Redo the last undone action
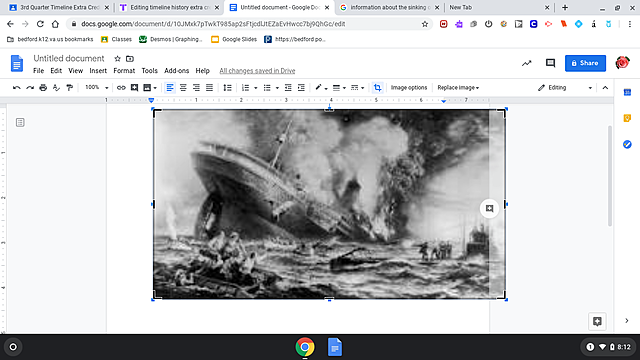 click(x=30, y=87)
